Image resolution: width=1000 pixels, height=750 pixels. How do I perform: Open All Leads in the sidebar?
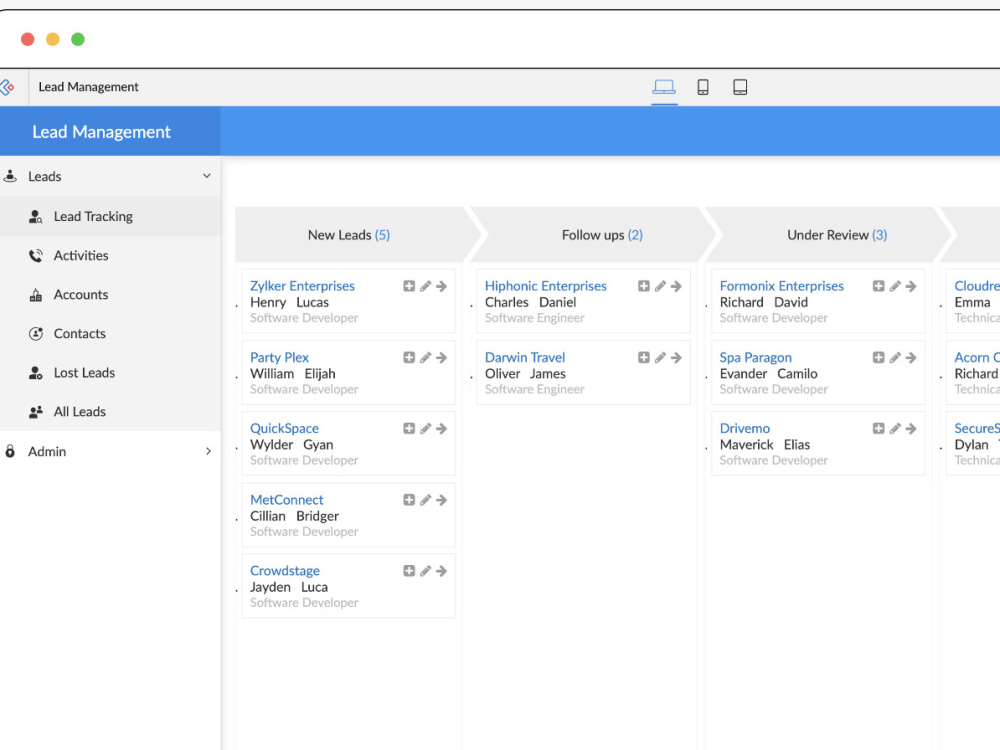pos(110,412)
